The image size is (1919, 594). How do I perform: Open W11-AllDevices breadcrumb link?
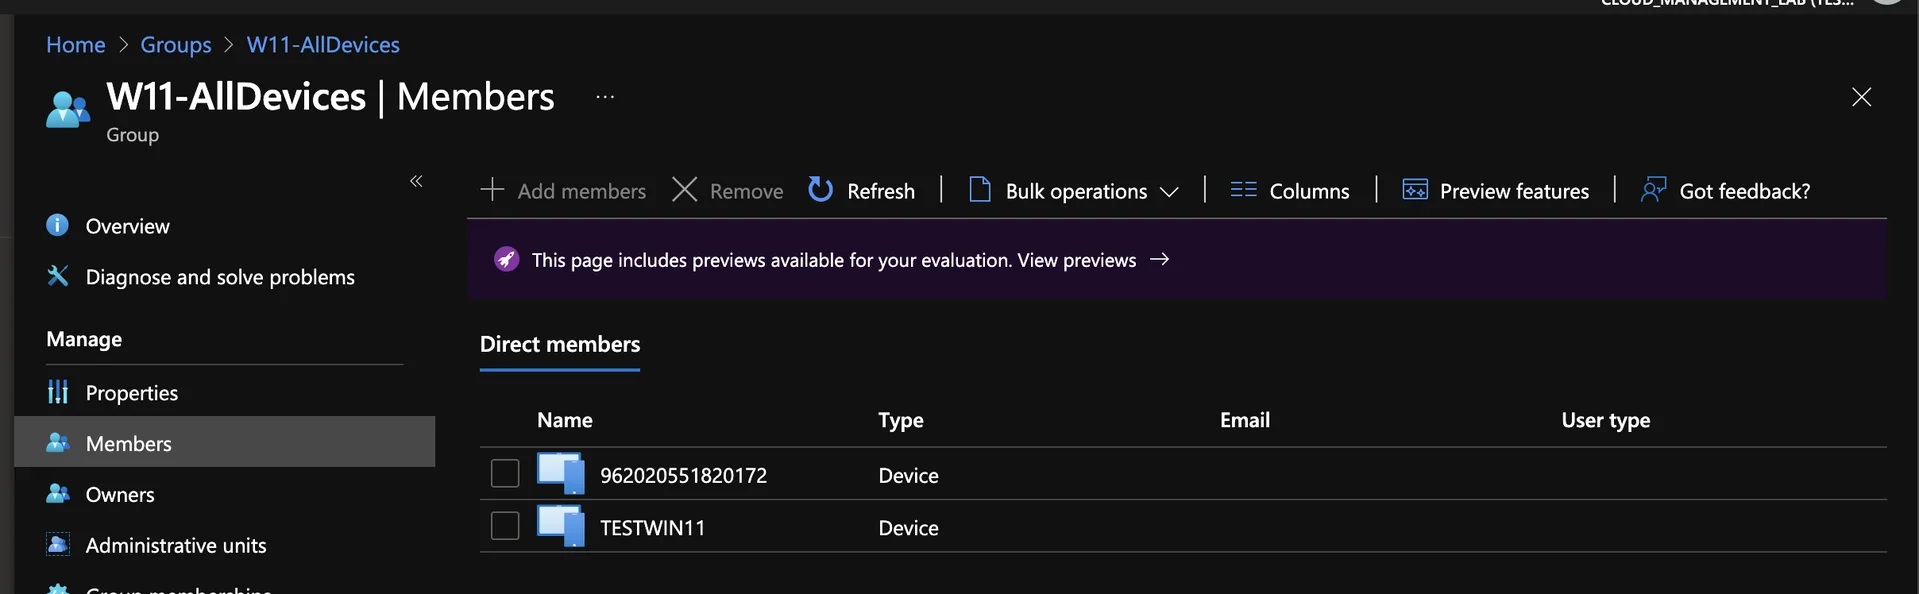tap(323, 45)
